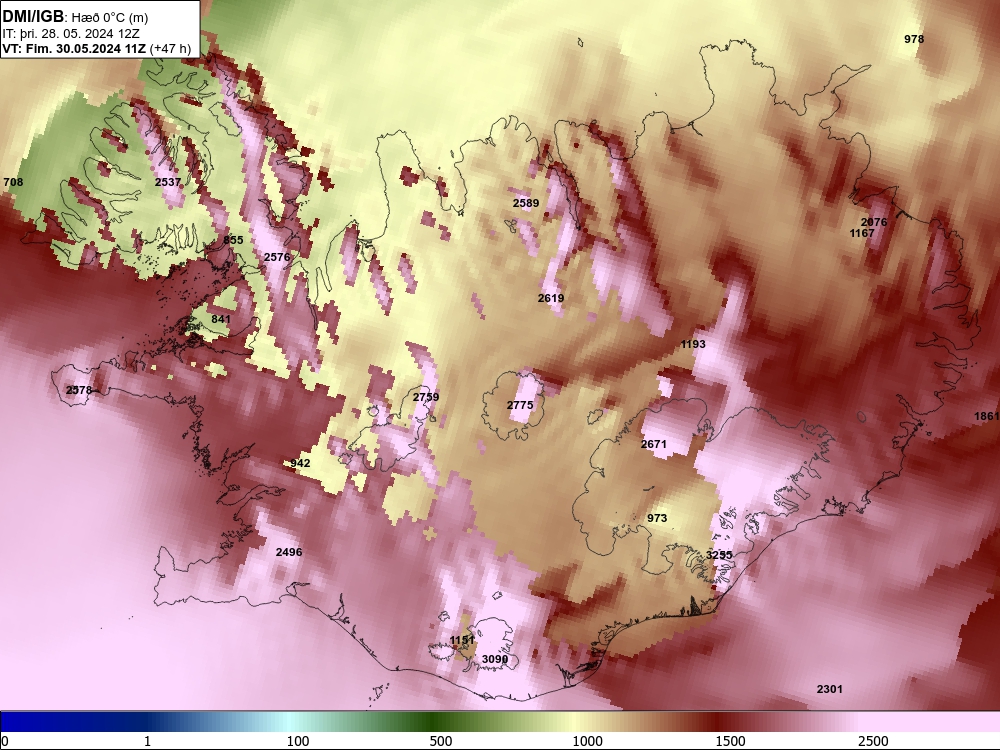Click the DMI/IGB title text
1000x750 pixels.
[x=33, y=17]
